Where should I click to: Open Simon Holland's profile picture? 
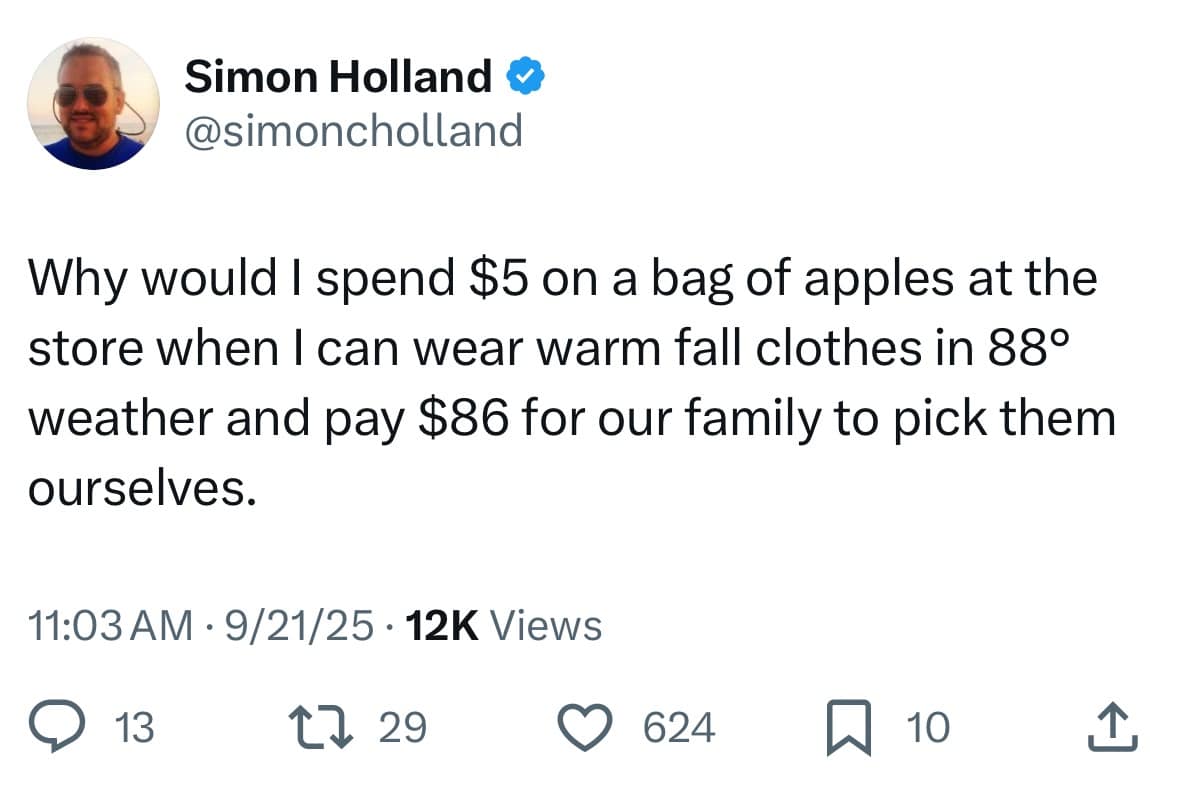(x=93, y=103)
